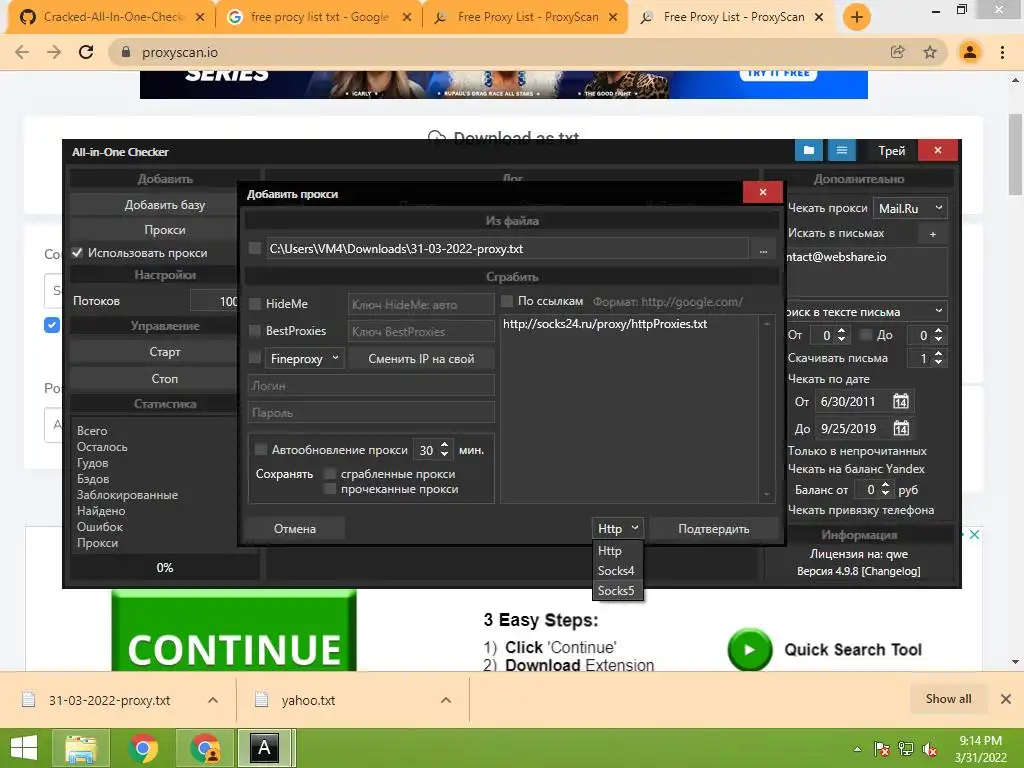Close the downloads bar

click(x=1006, y=699)
